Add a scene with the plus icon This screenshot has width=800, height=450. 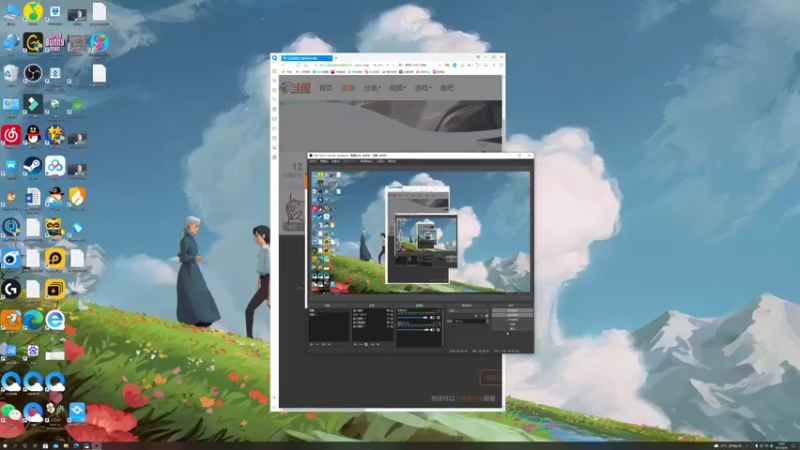coord(312,344)
